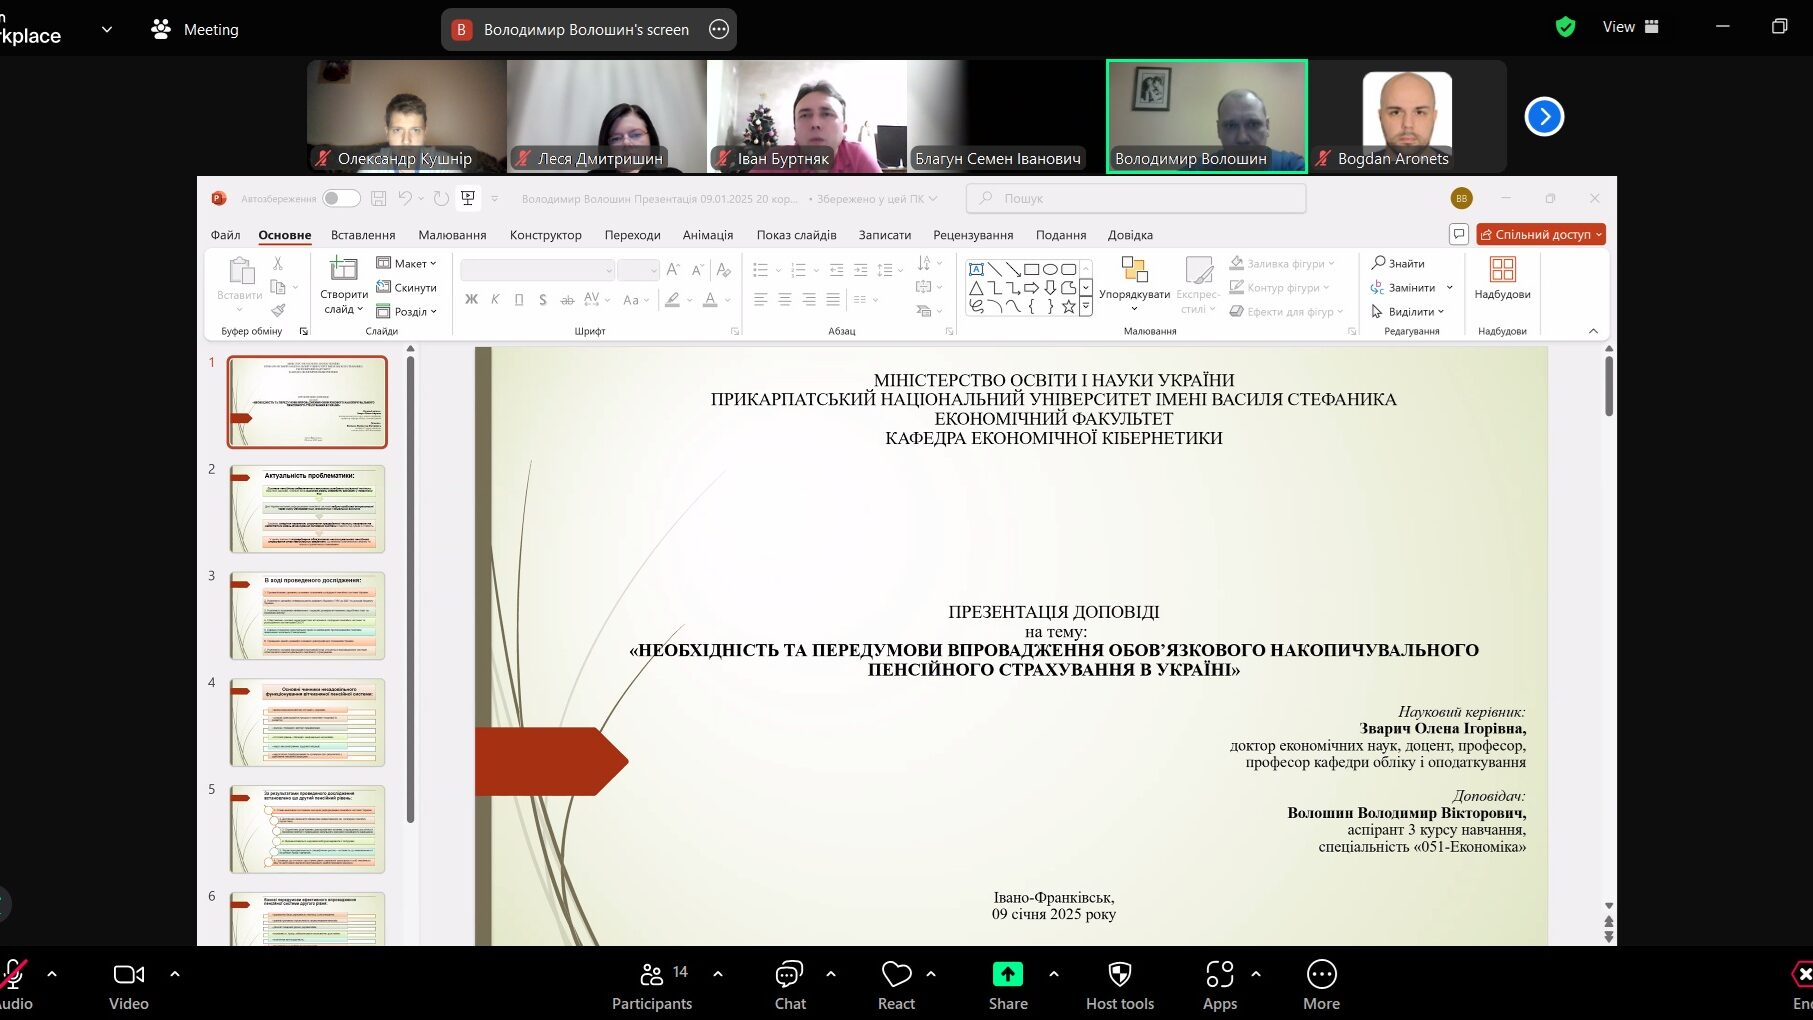This screenshot has height=1020, width=1813.
Task: Open the Participants list
Action: tap(651, 975)
